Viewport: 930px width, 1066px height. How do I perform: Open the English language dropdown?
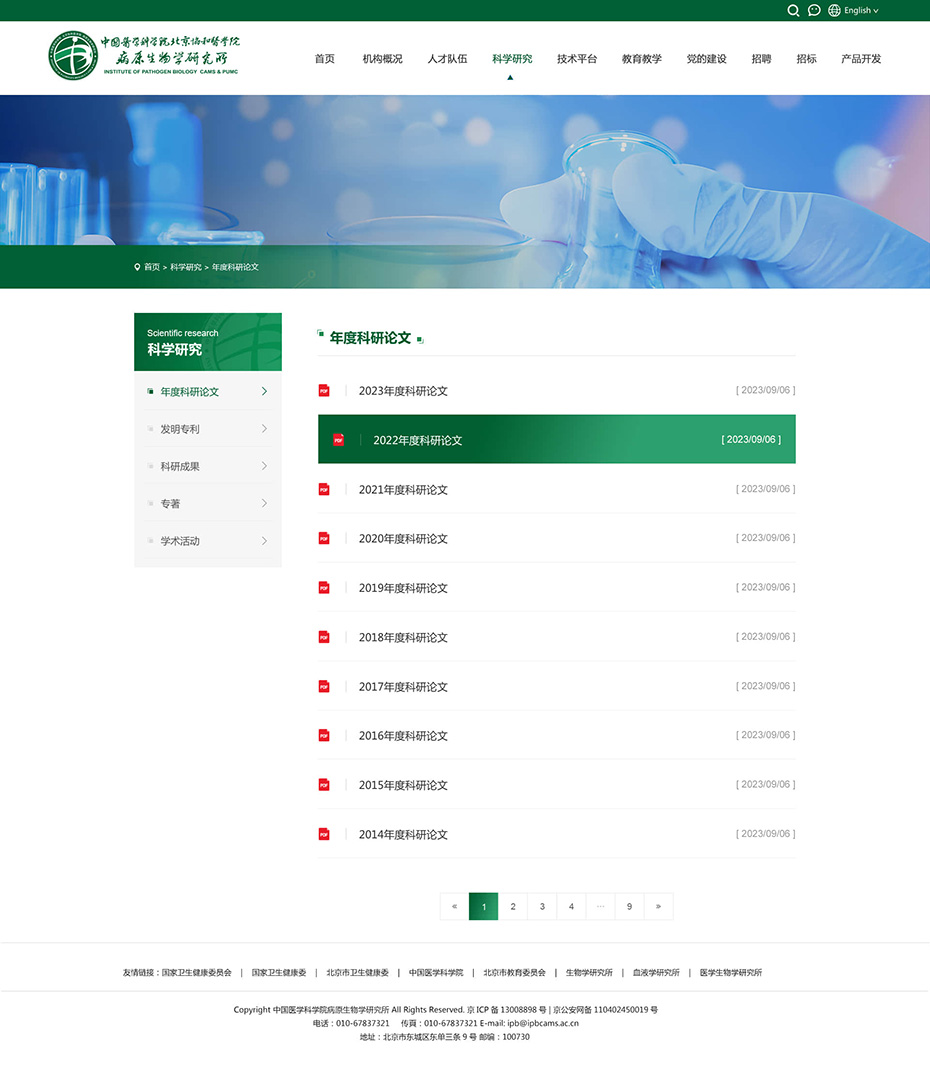[860, 11]
